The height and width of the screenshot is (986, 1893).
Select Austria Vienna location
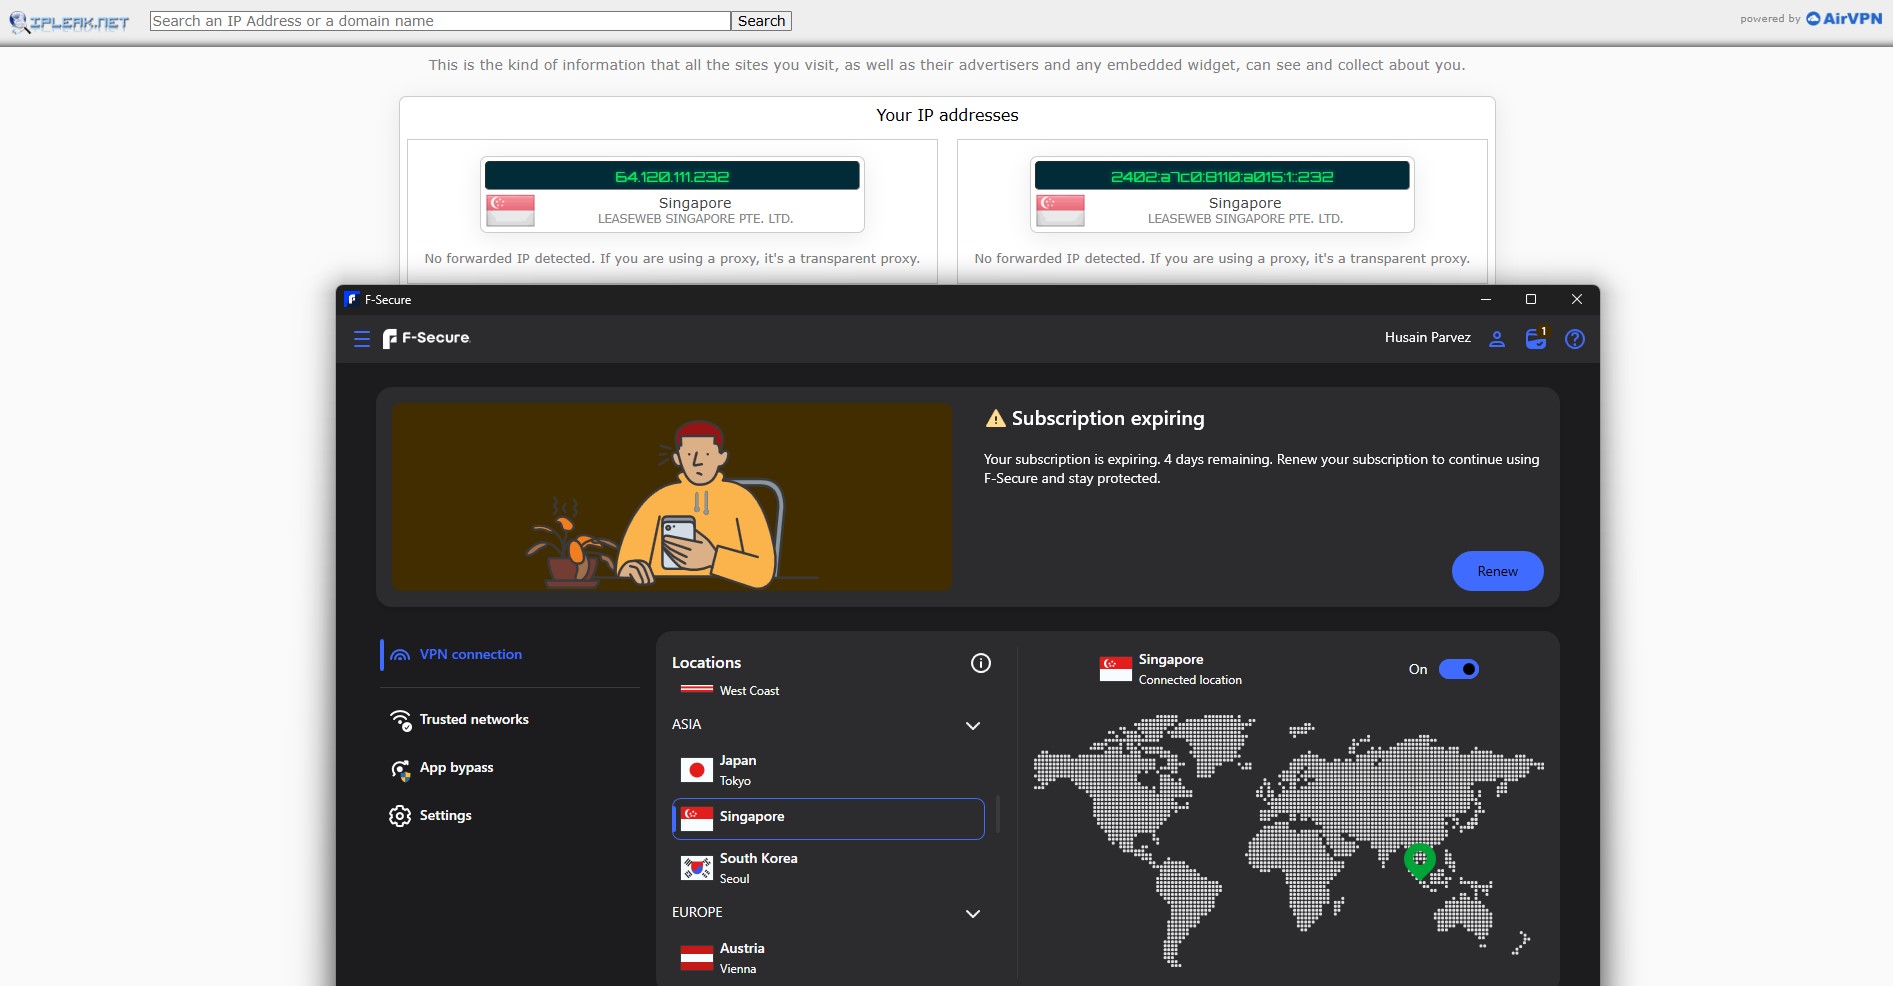point(828,958)
